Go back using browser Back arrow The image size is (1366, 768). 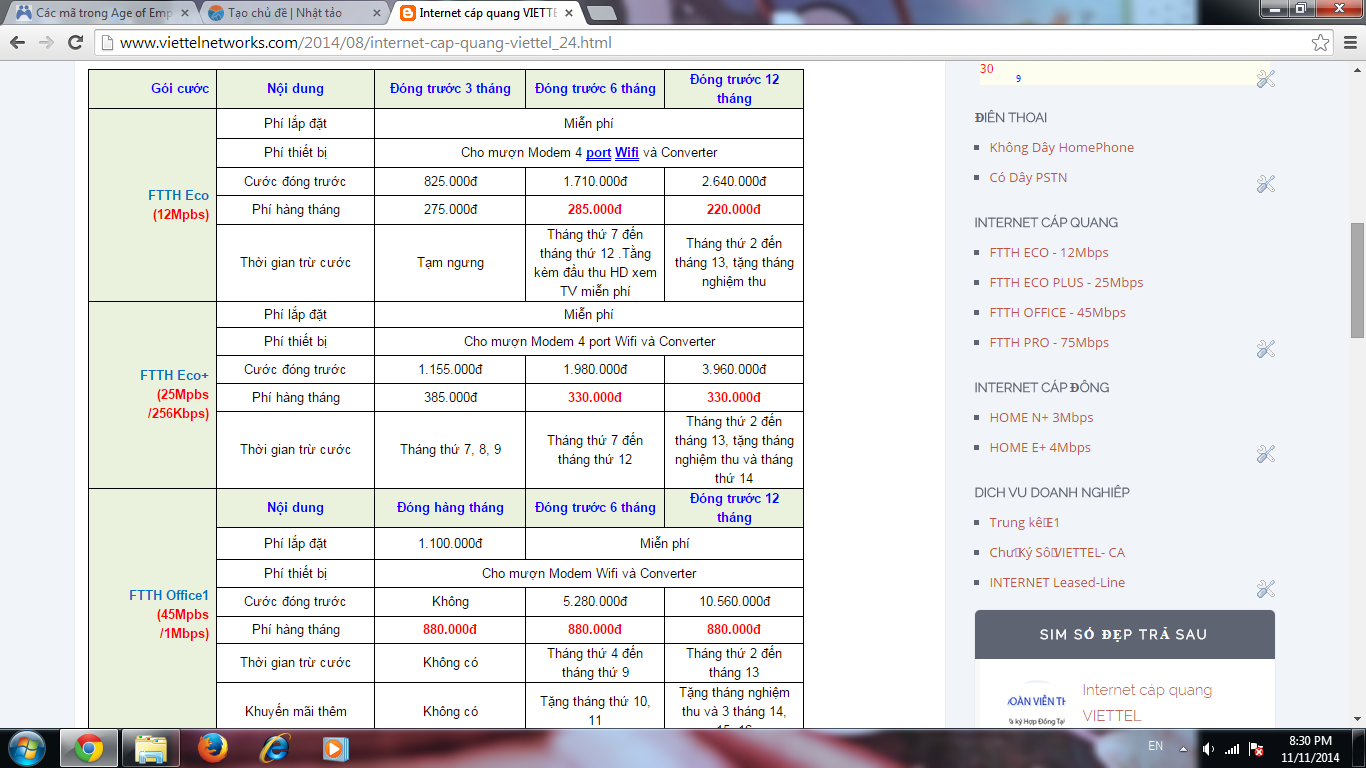point(17,43)
